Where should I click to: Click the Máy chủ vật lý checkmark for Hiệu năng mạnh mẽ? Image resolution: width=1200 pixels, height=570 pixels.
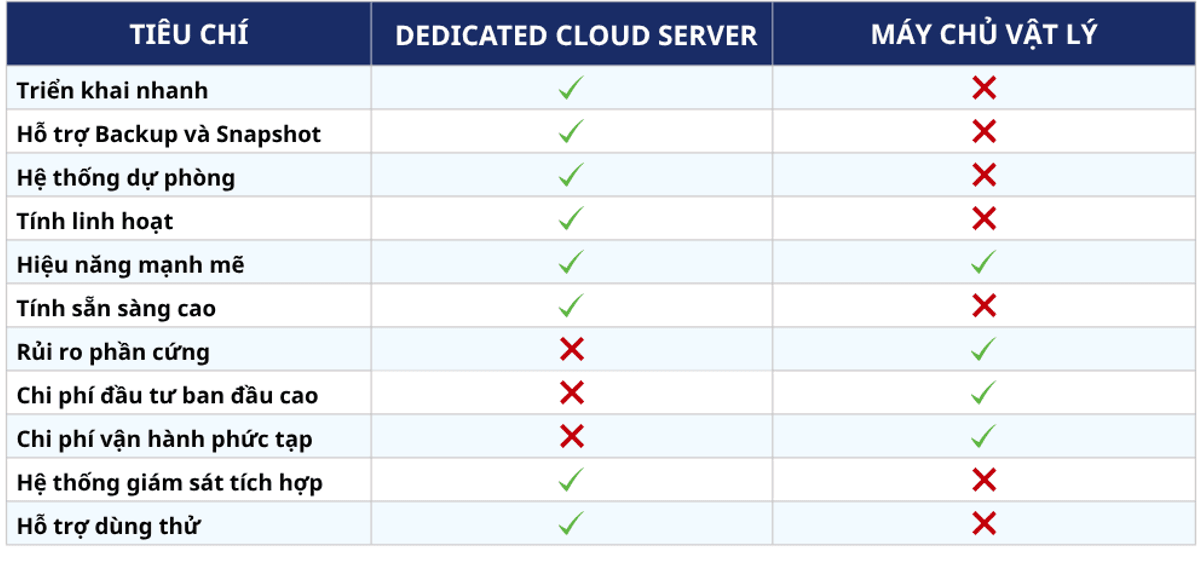coord(984,263)
